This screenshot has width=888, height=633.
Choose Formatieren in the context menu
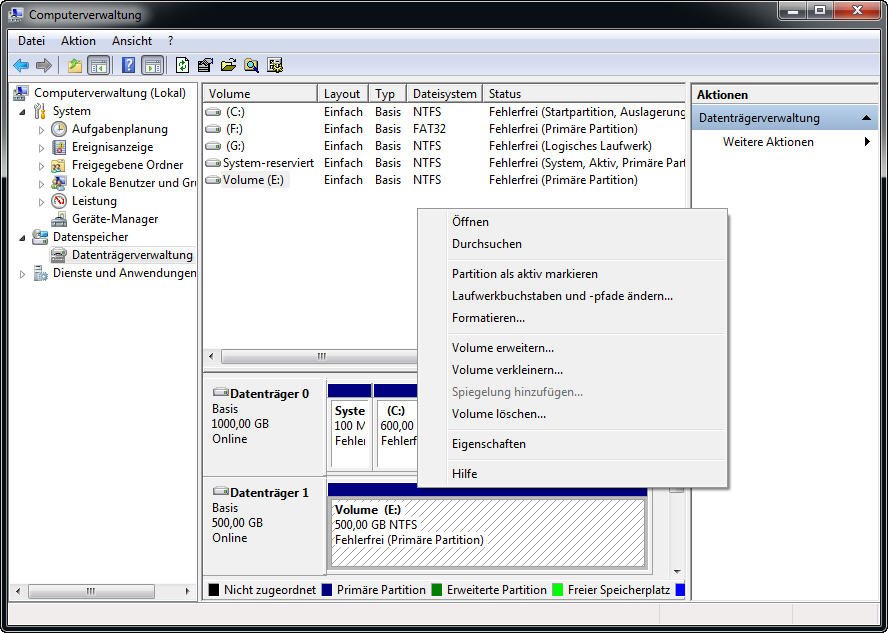[573, 318]
